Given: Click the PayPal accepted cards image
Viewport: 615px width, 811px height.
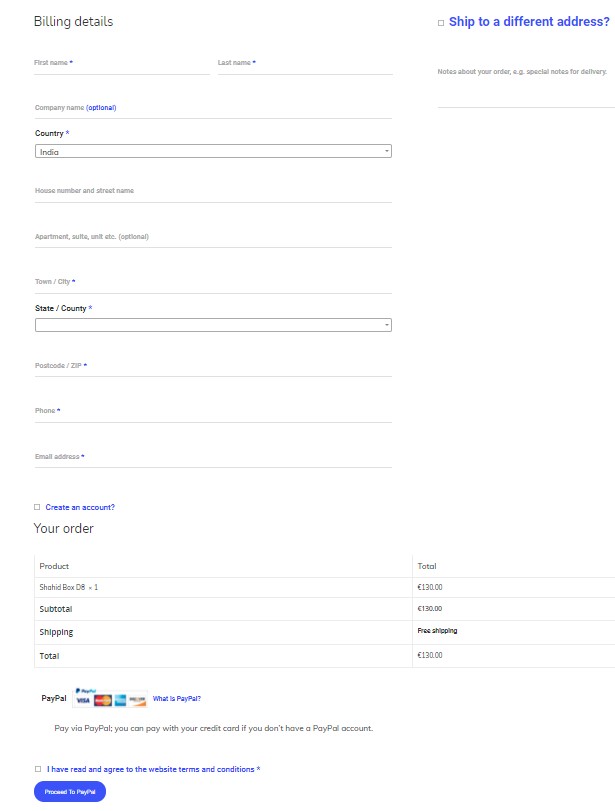Looking at the screenshot, I should coord(110,698).
